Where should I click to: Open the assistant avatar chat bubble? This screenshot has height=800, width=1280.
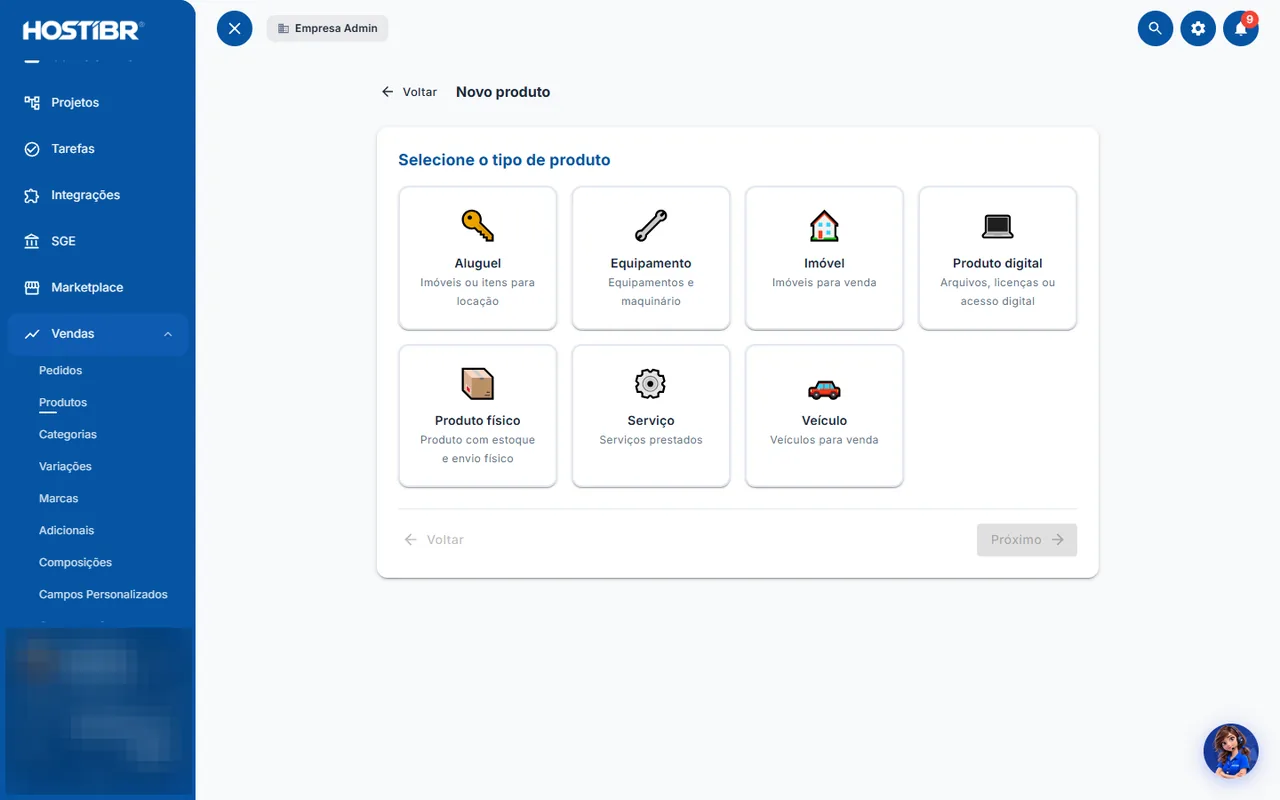1231,751
